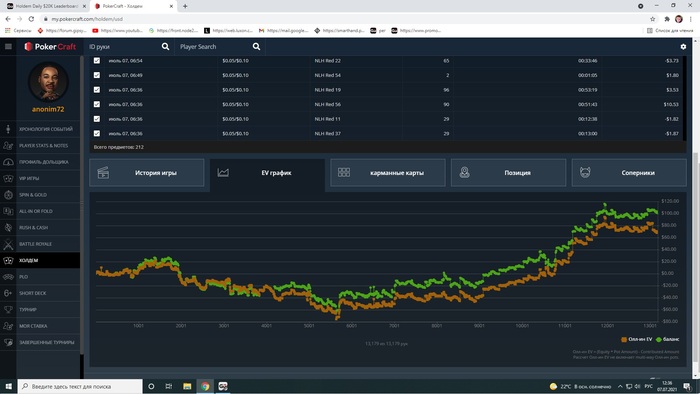Open Профиль дольщика sidebar icon

click(8, 162)
